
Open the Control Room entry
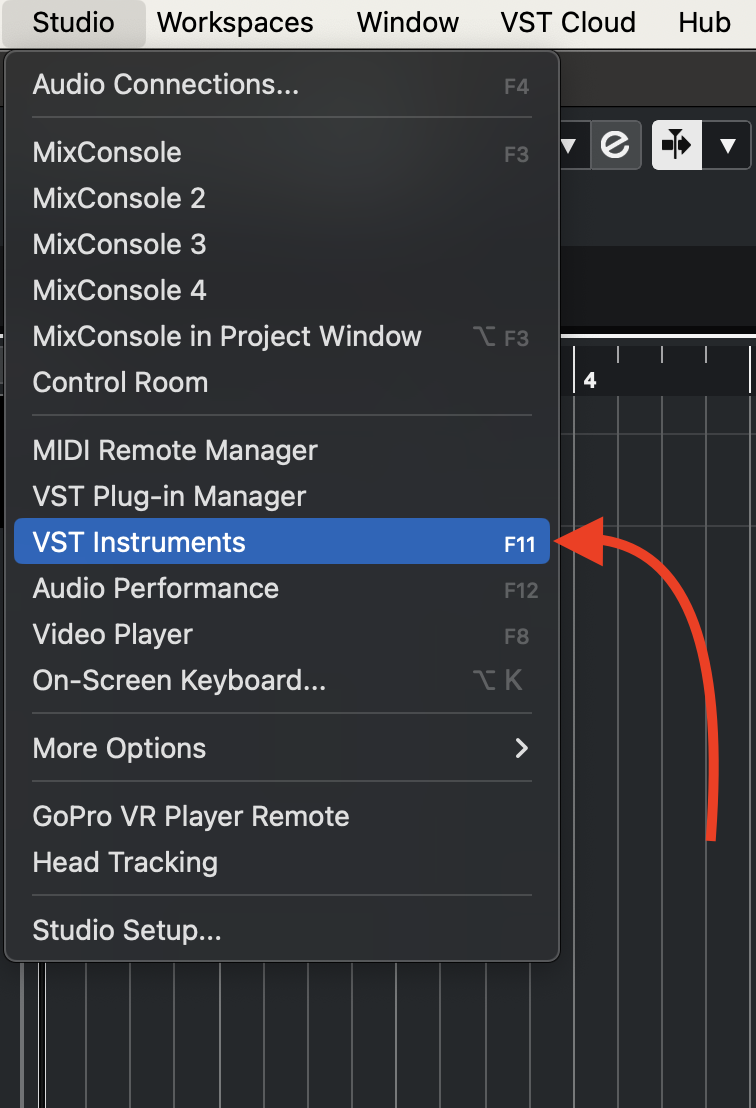click(121, 382)
